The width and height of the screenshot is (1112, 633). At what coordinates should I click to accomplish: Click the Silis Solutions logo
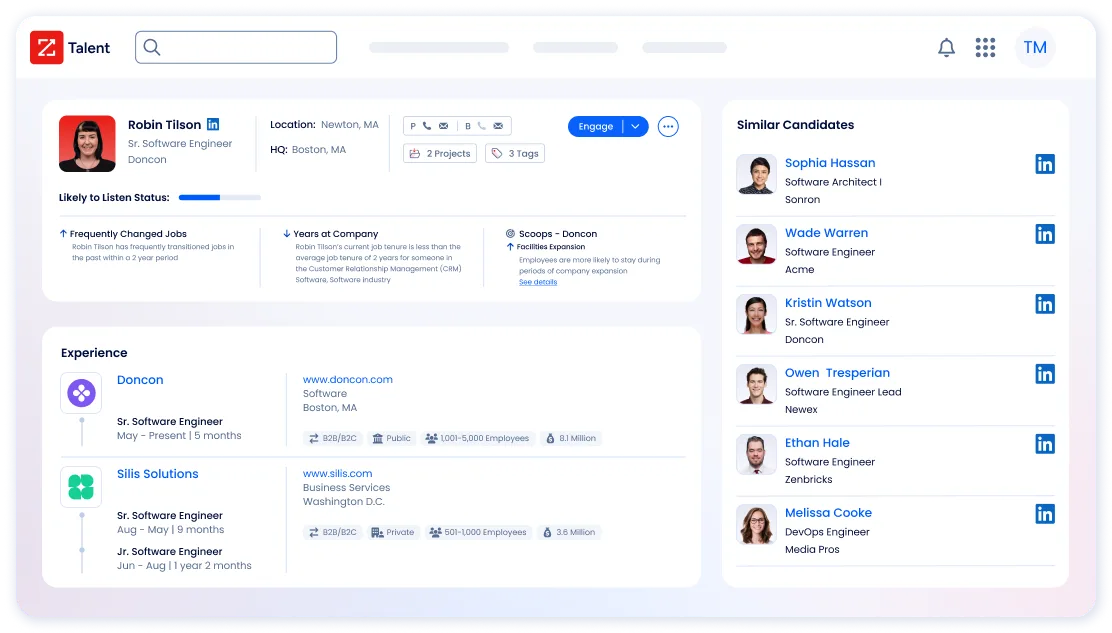pyautogui.click(x=81, y=487)
